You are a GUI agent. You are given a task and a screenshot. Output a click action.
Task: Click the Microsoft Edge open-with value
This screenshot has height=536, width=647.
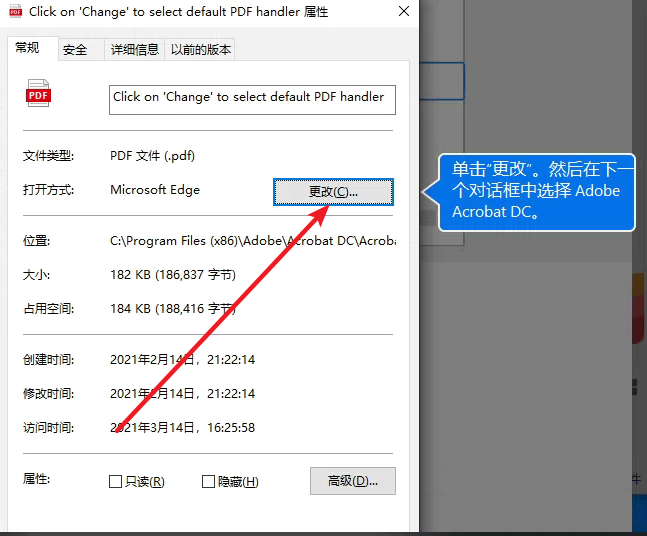point(155,190)
